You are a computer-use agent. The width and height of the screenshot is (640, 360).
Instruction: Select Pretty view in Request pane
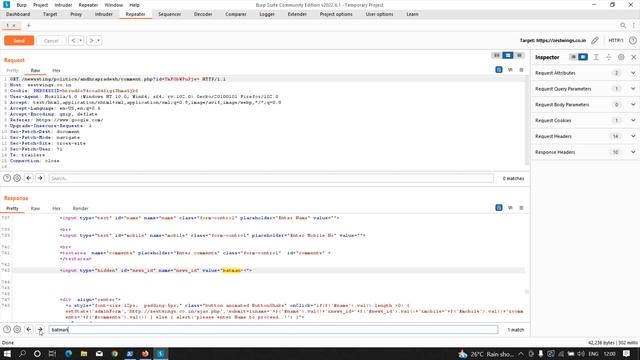(12, 71)
